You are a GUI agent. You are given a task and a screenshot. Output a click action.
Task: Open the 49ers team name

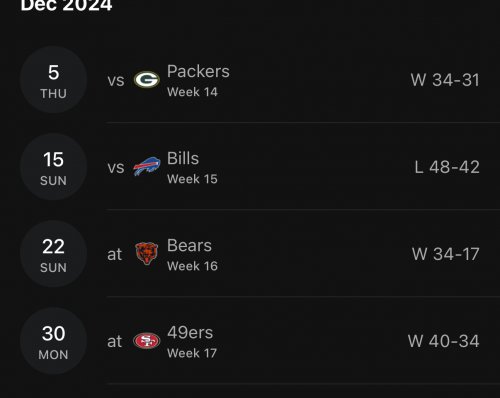point(190,332)
